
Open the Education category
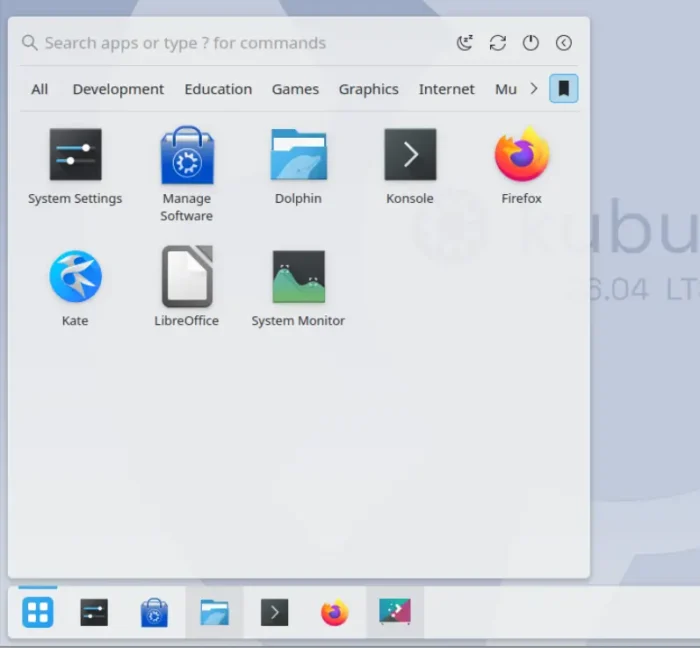(x=218, y=89)
